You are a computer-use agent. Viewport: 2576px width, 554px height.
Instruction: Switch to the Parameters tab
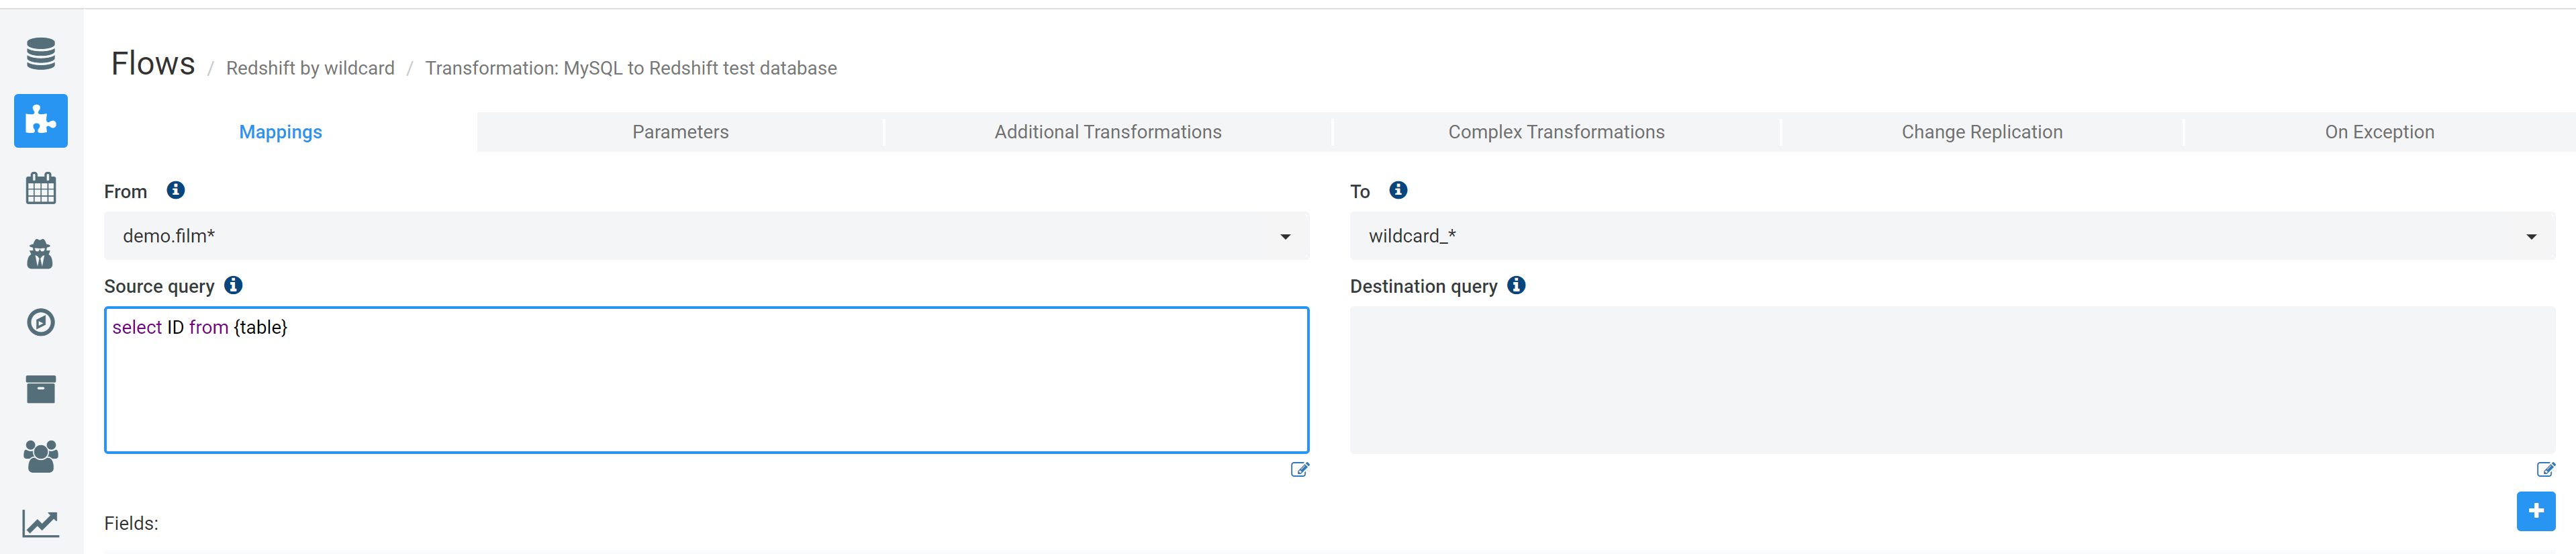coord(680,132)
